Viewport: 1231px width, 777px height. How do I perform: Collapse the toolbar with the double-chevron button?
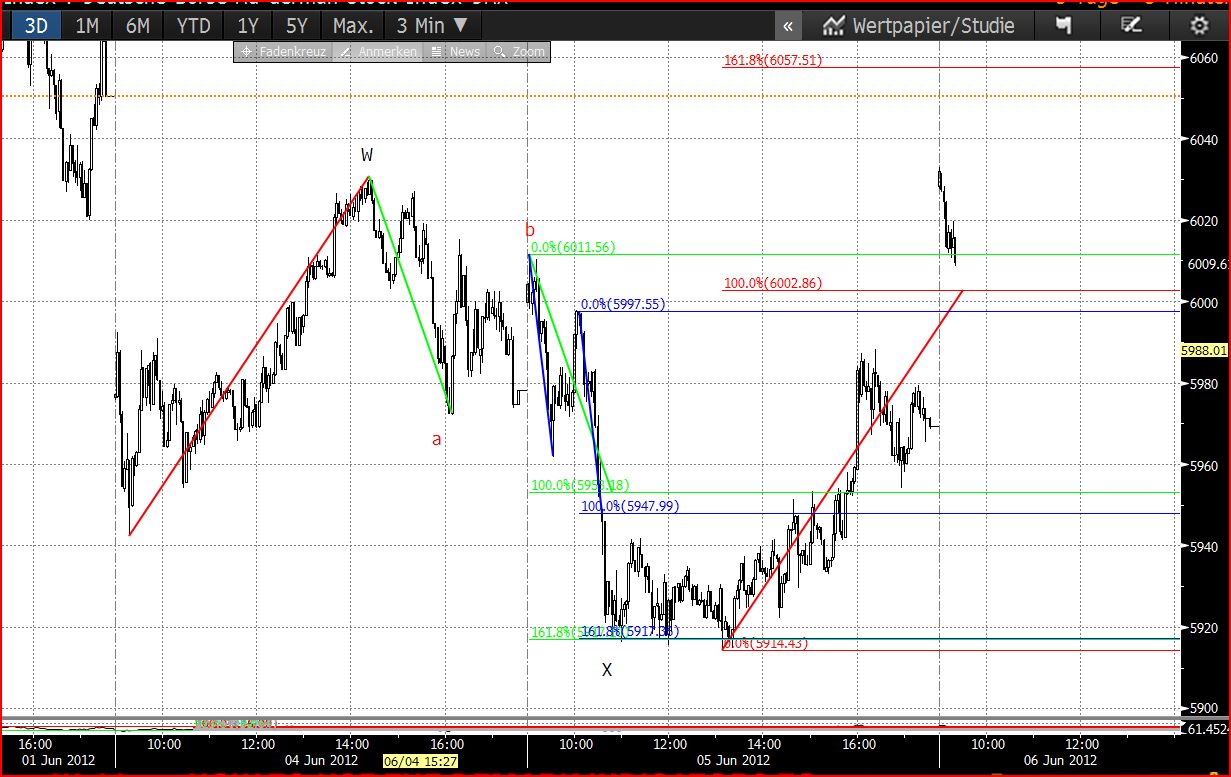788,26
